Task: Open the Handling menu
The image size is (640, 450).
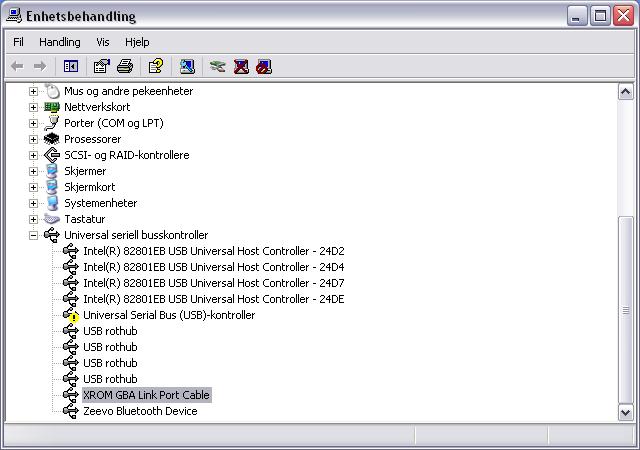Action: 60,42
